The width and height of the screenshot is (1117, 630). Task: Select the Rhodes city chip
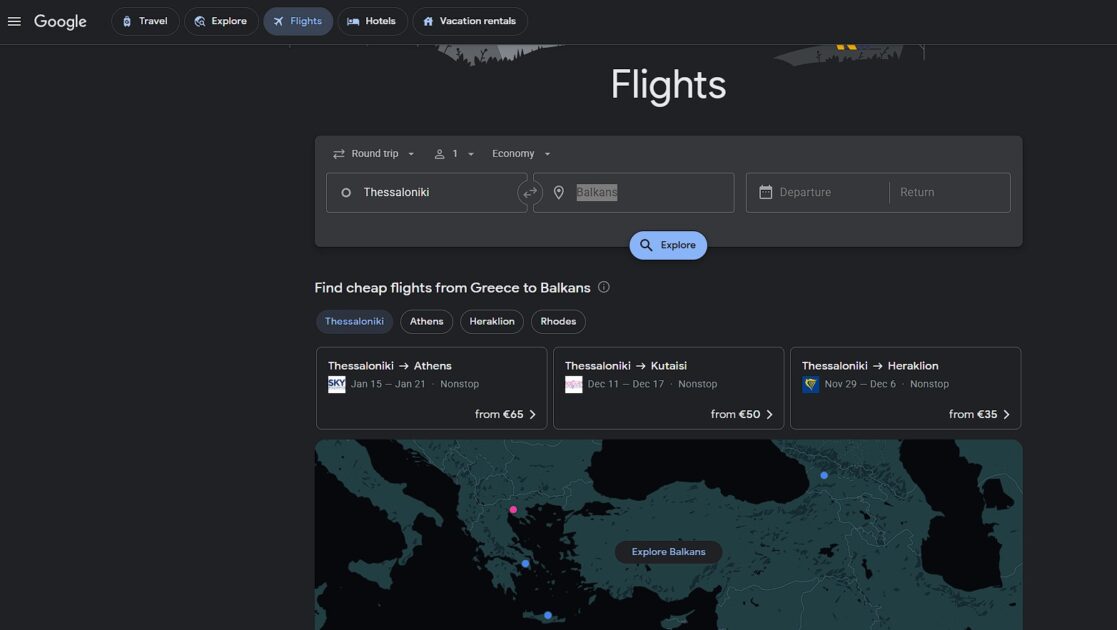(558, 321)
